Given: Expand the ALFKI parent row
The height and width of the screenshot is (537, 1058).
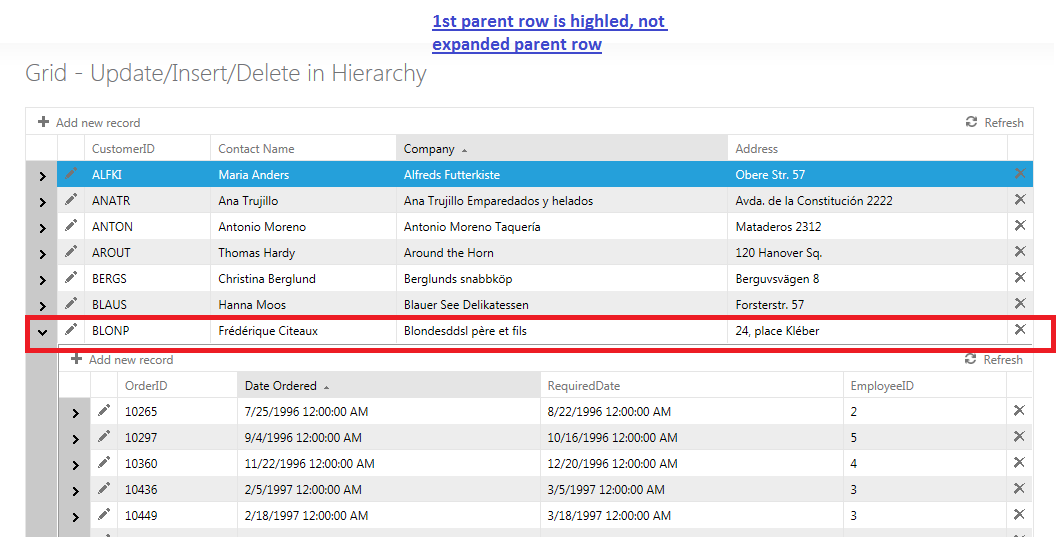Looking at the screenshot, I should 43,176.
